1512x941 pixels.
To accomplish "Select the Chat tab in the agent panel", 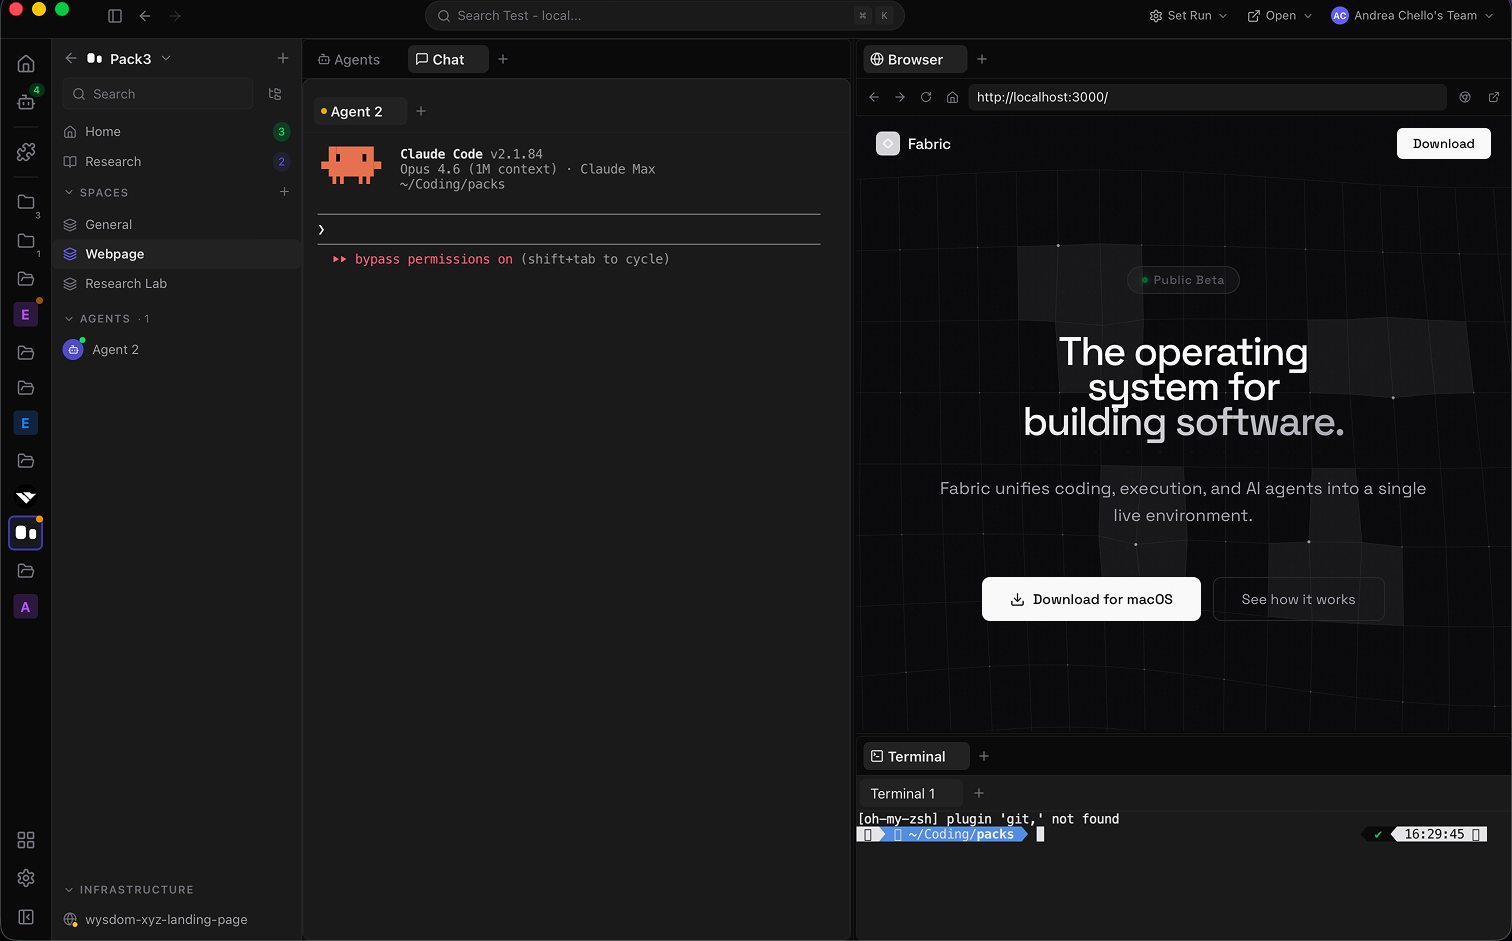I will tap(447, 59).
